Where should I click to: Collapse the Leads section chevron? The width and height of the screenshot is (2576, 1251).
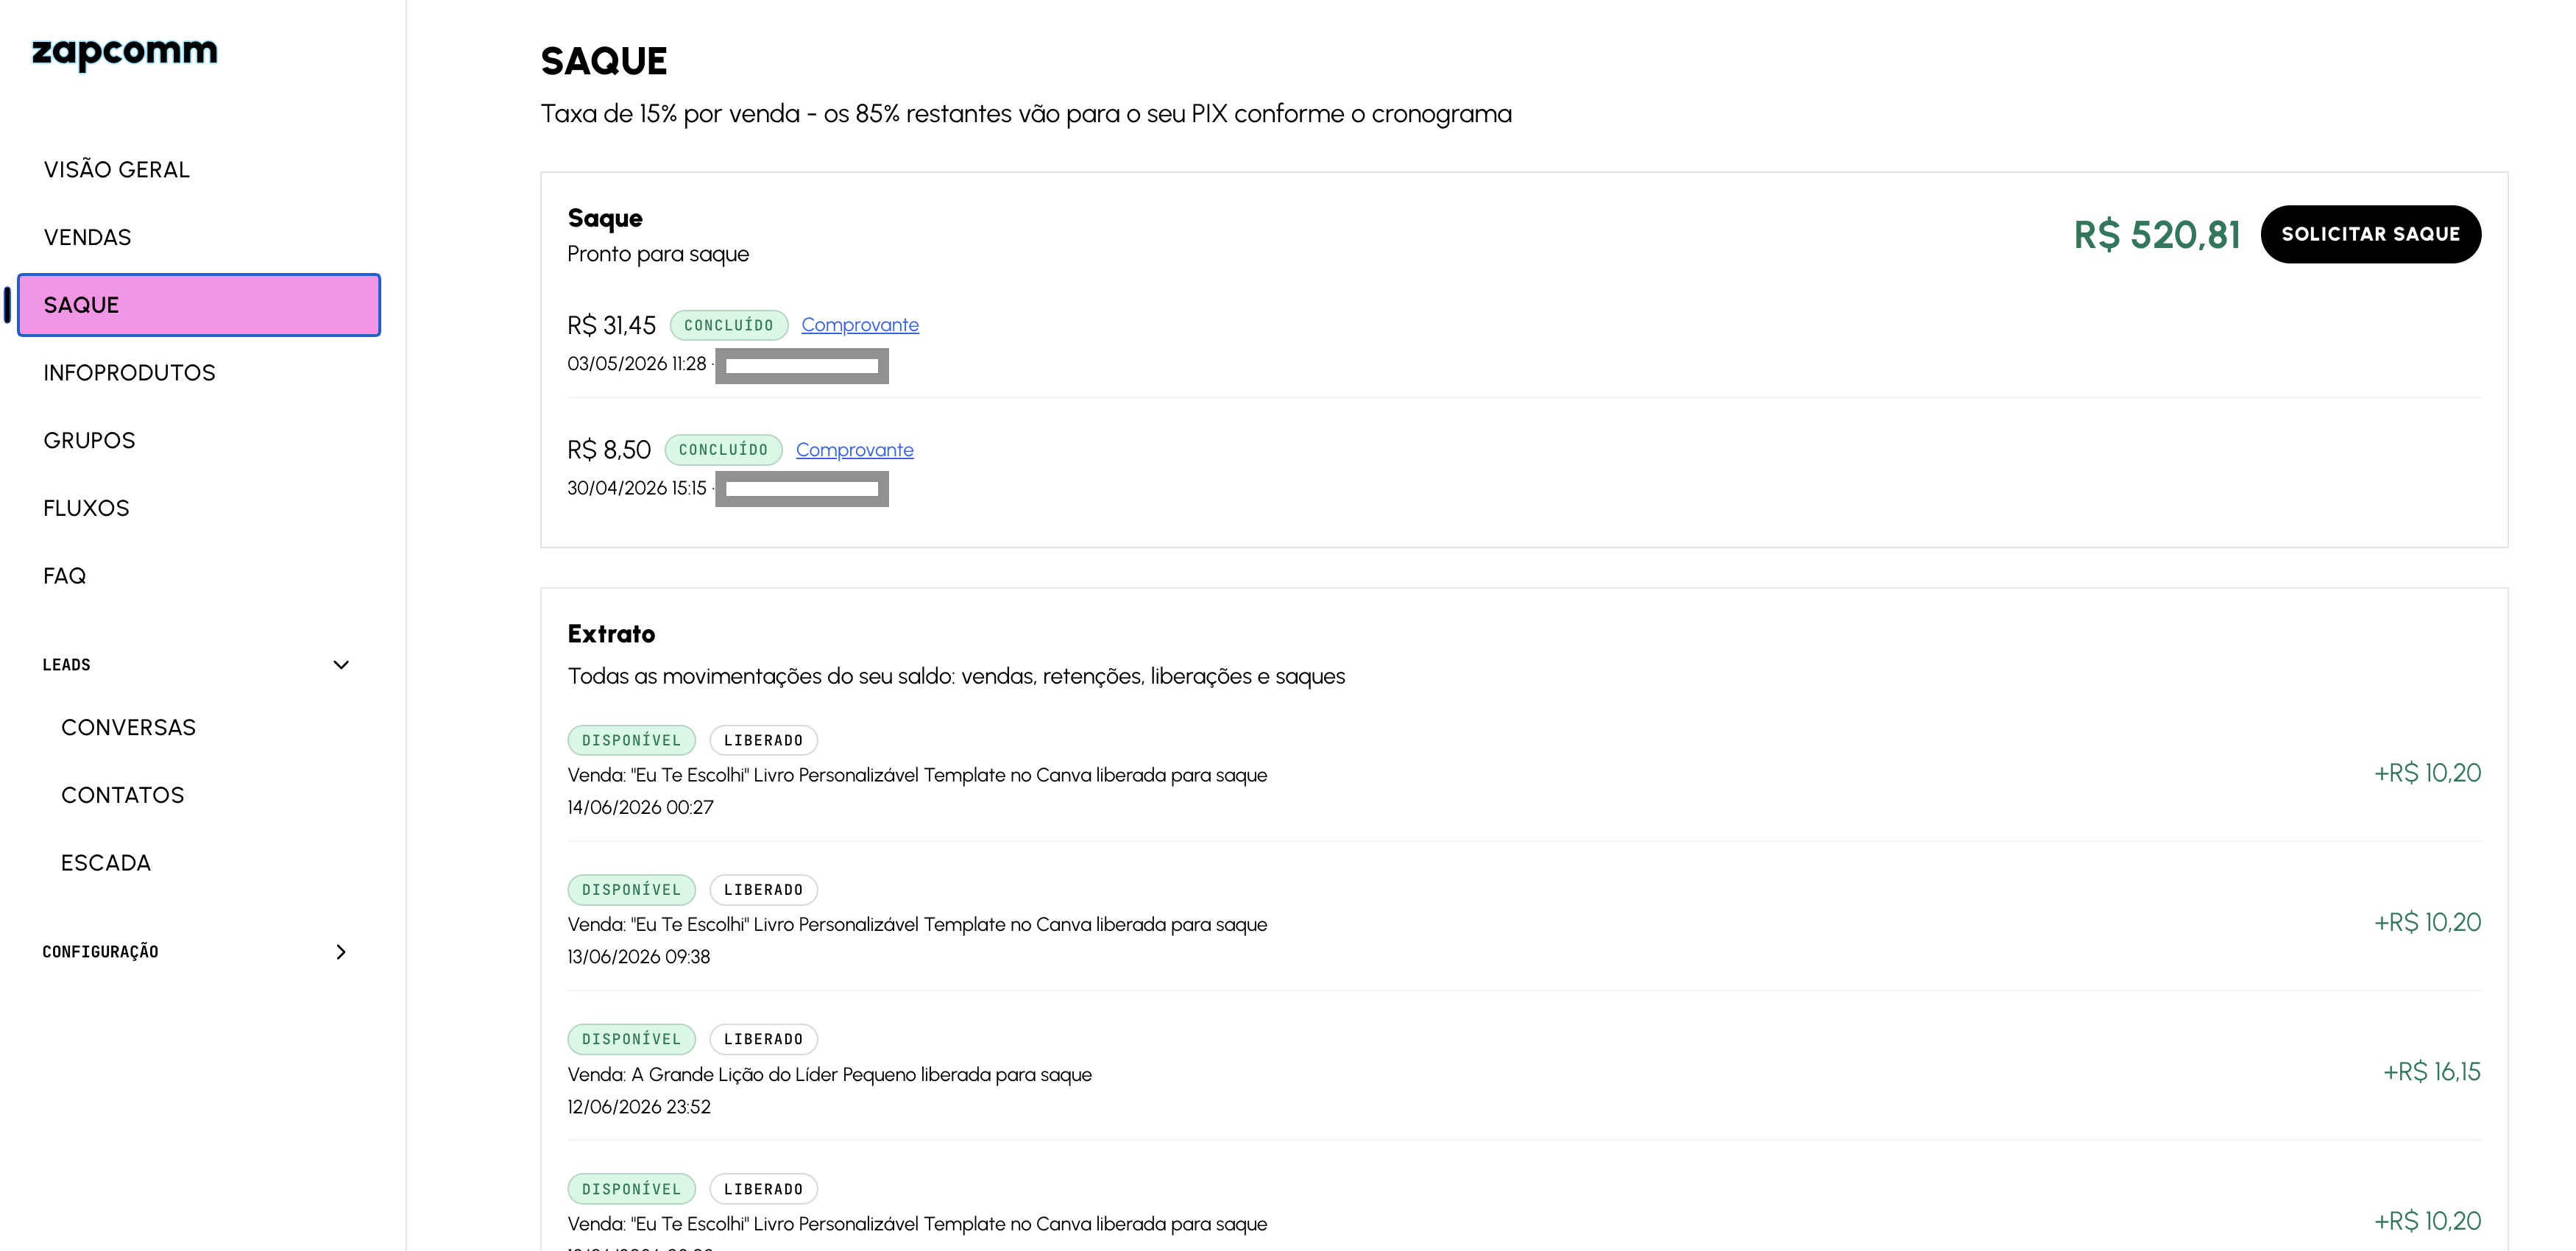[x=341, y=665]
